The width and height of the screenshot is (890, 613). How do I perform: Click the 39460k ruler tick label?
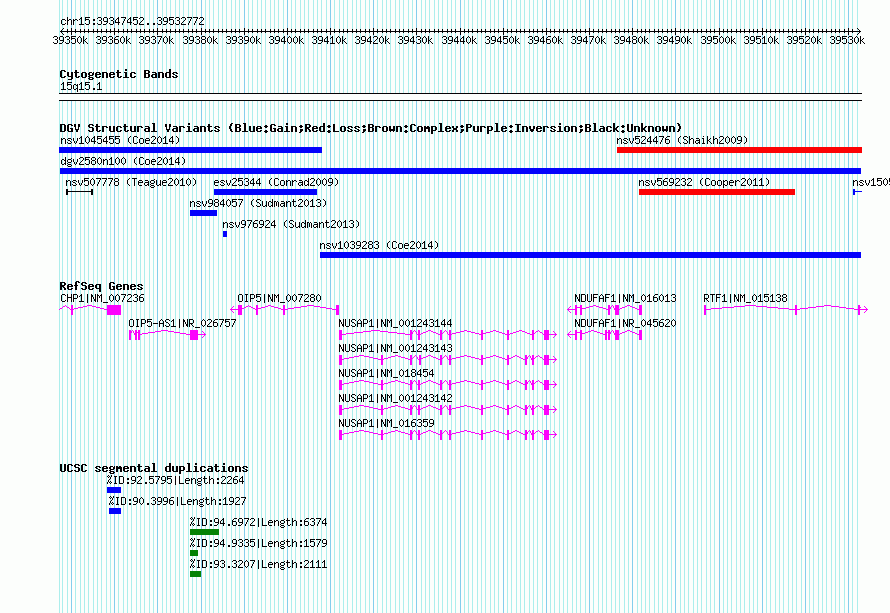click(x=545, y=40)
